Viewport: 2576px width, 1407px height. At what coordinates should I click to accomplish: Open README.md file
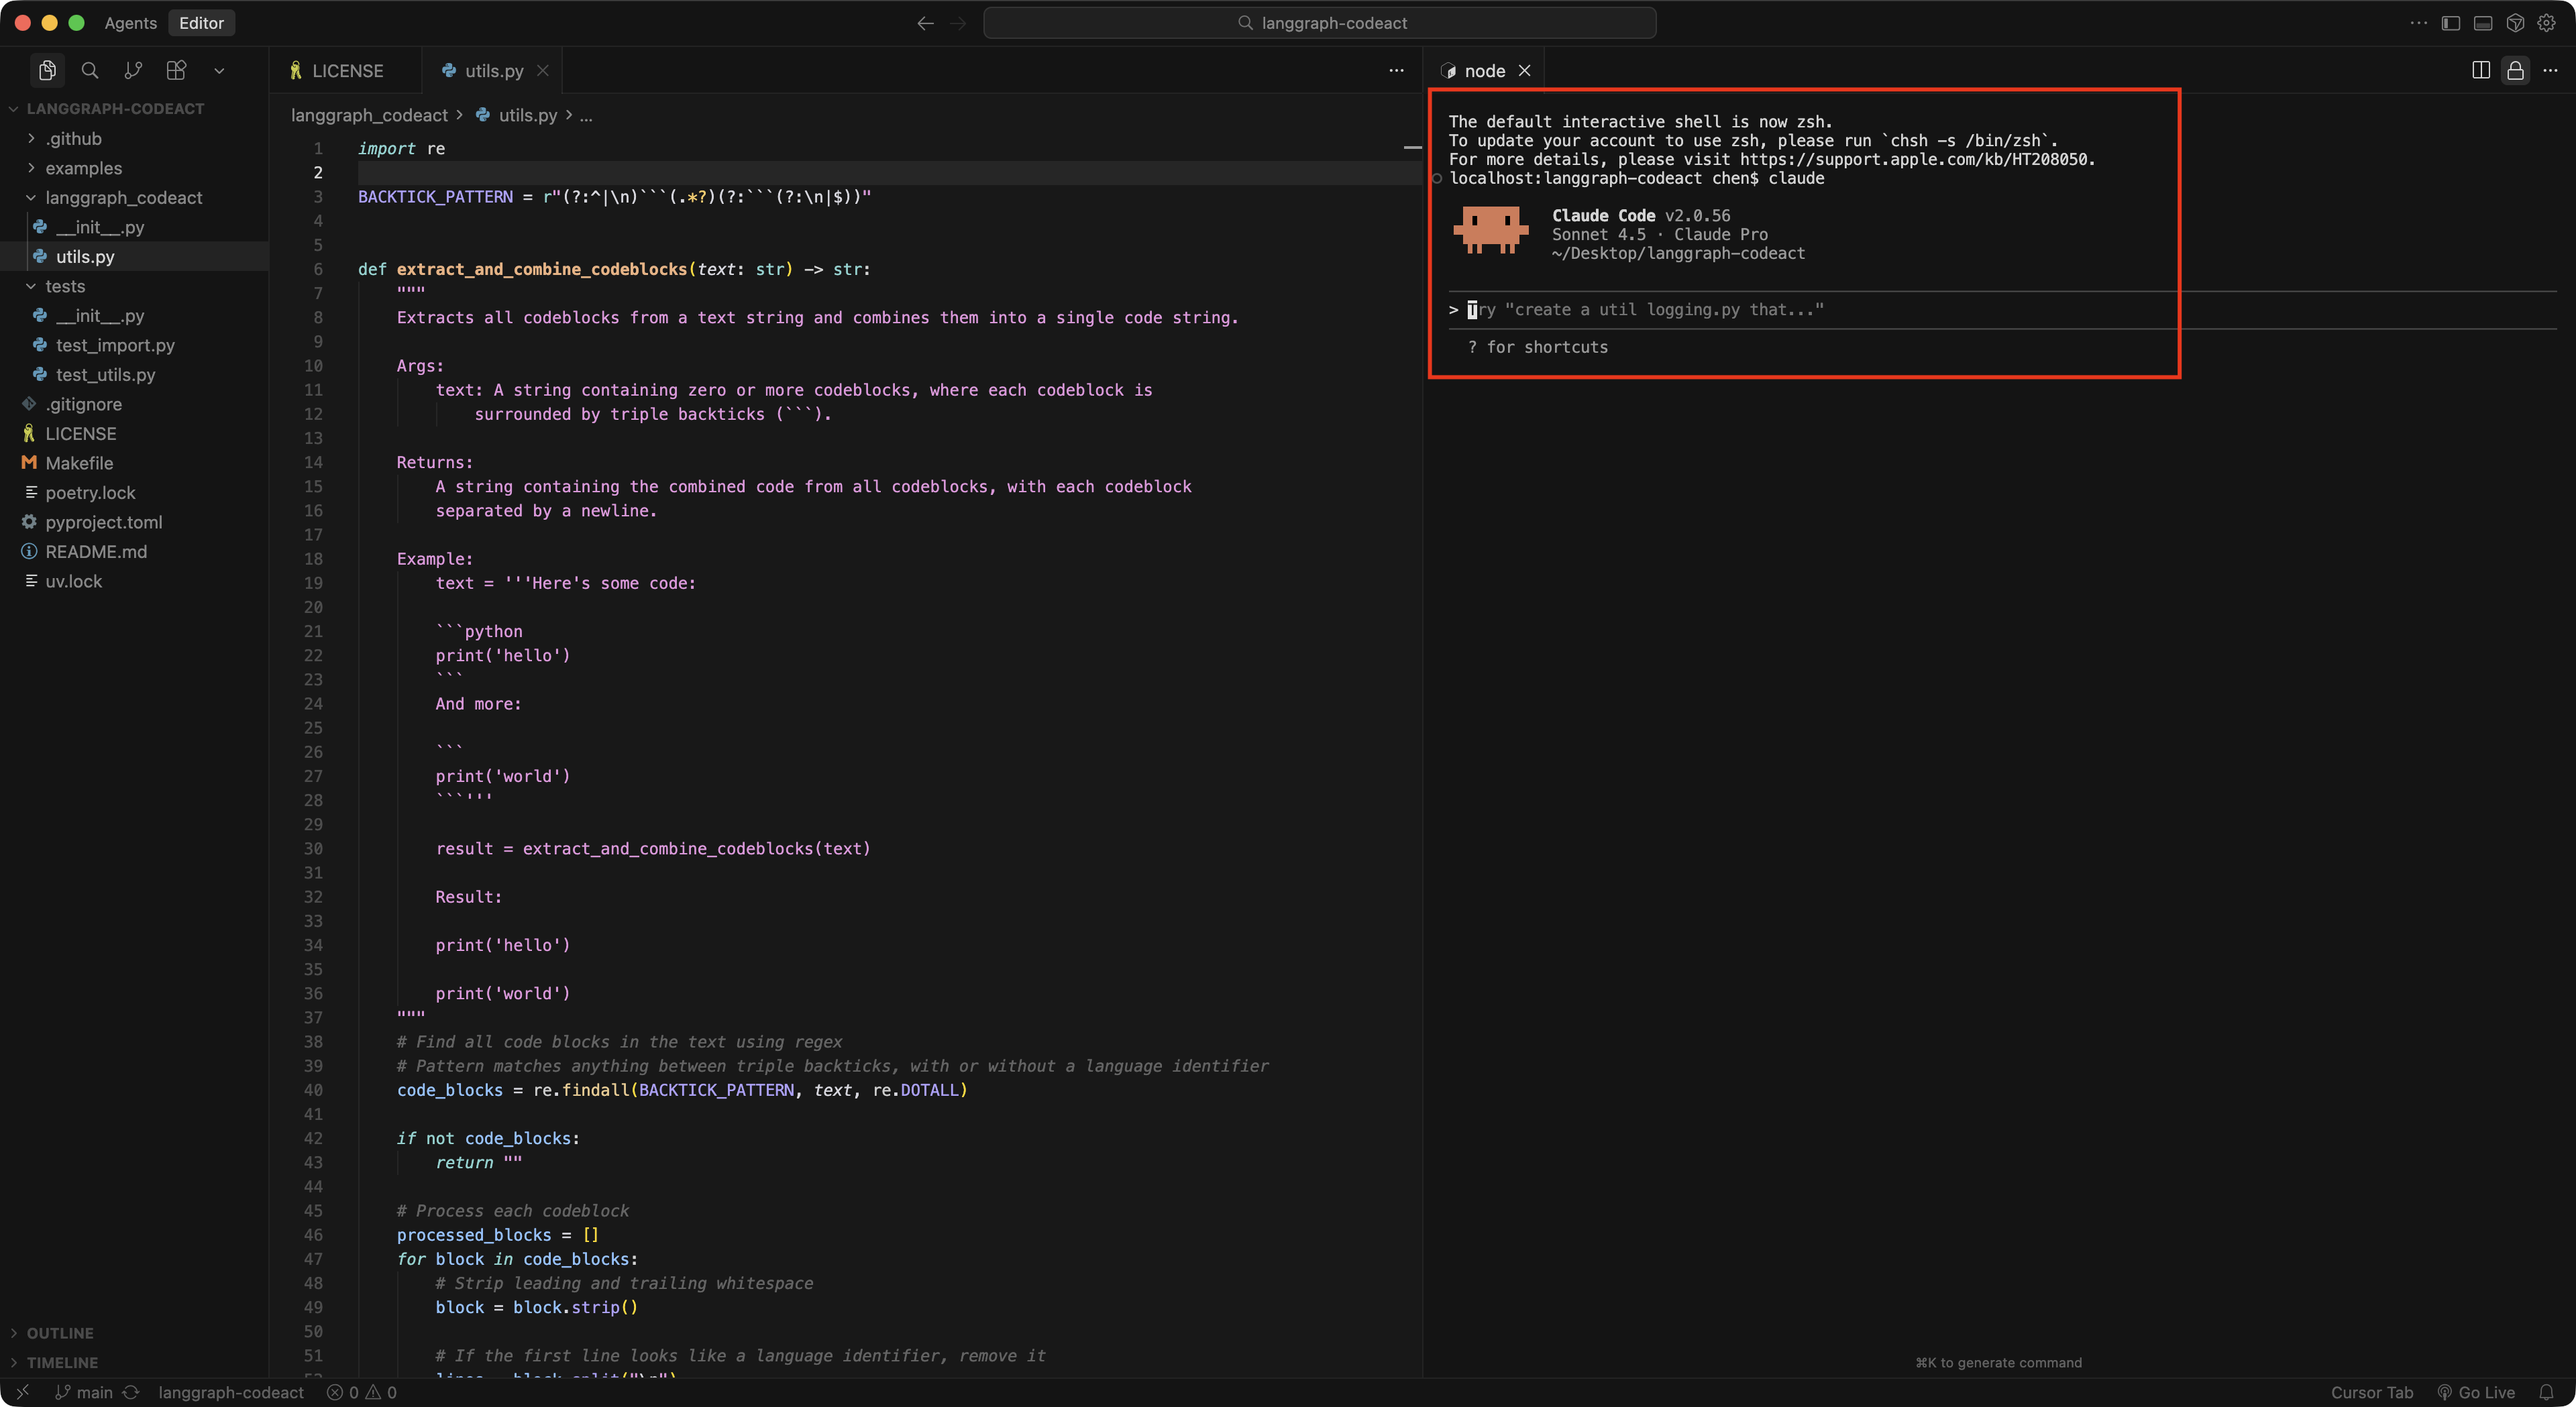pyautogui.click(x=96, y=552)
